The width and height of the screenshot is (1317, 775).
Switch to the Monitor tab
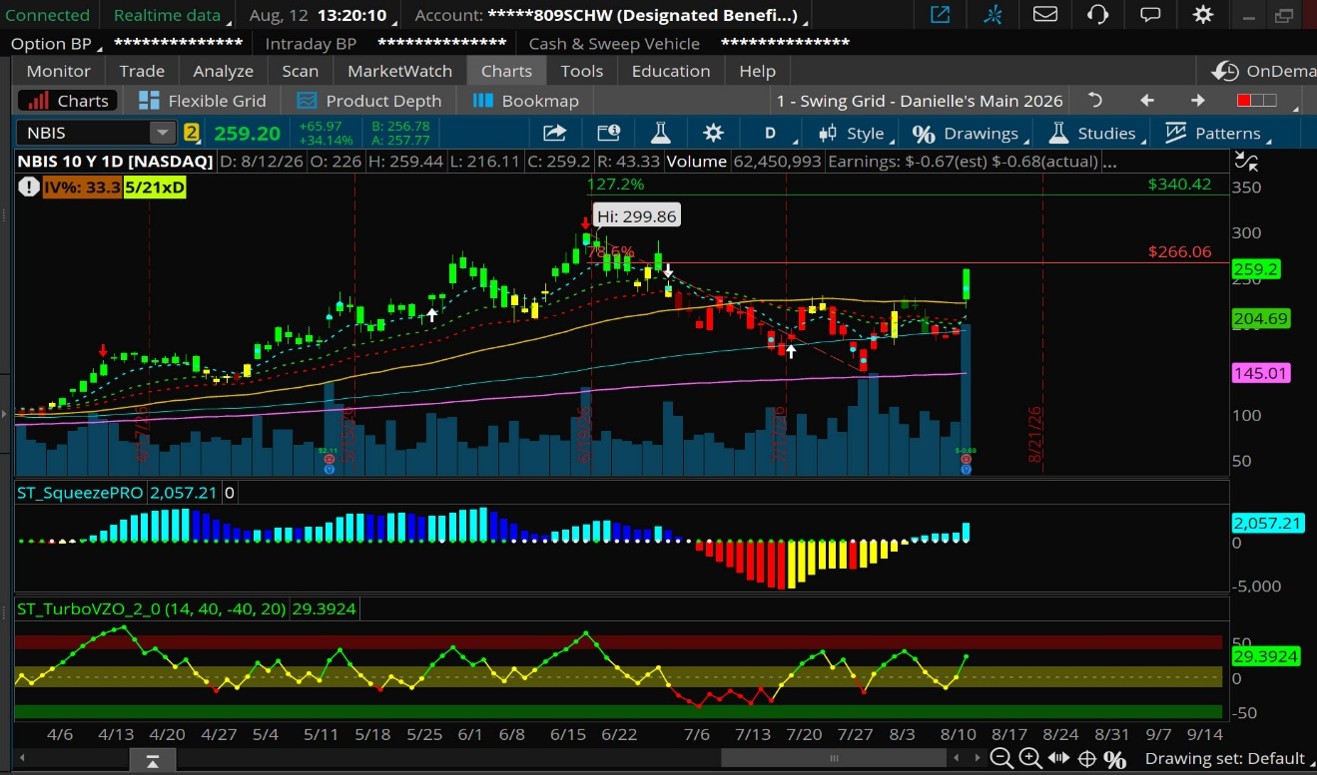58,71
